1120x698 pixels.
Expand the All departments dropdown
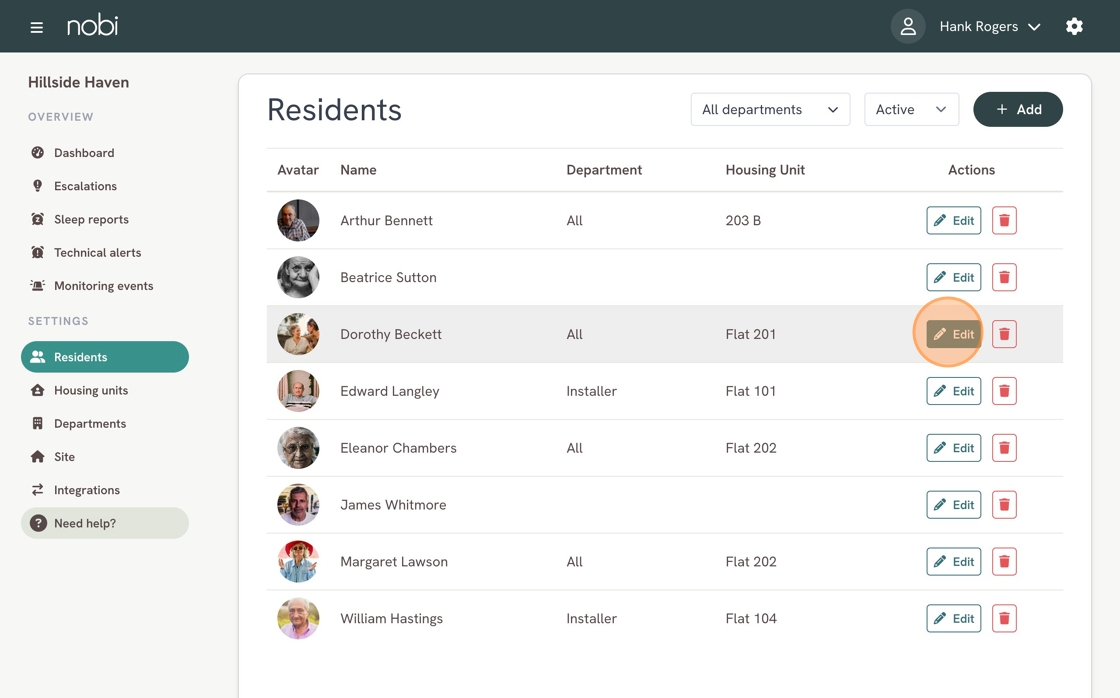pos(770,110)
